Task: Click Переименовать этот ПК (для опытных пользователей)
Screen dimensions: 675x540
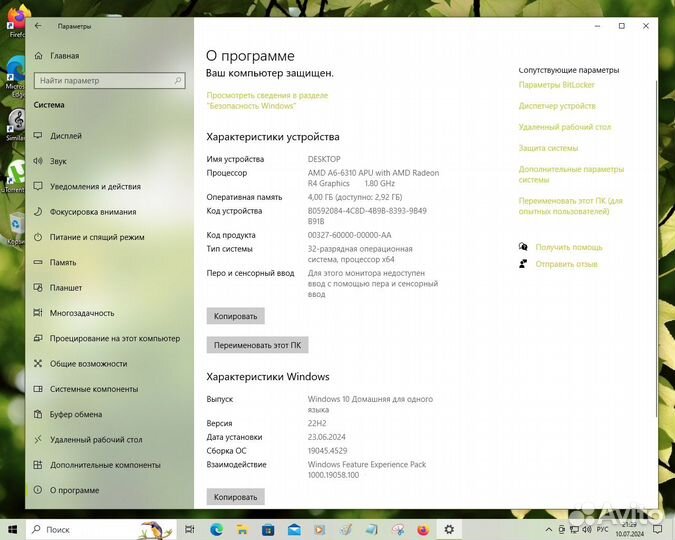Action: click(x=570, y=206)
